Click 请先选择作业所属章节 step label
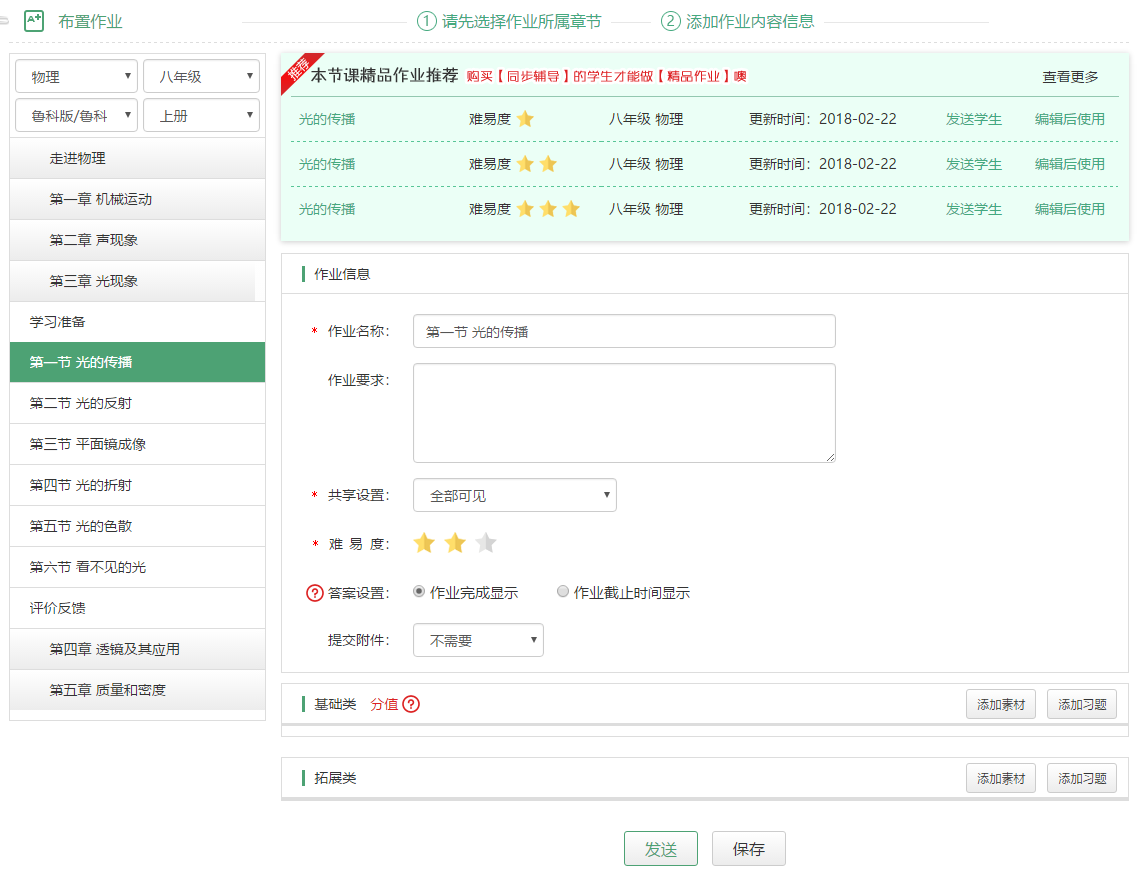1139x871 pixels. tap(522, 21)
